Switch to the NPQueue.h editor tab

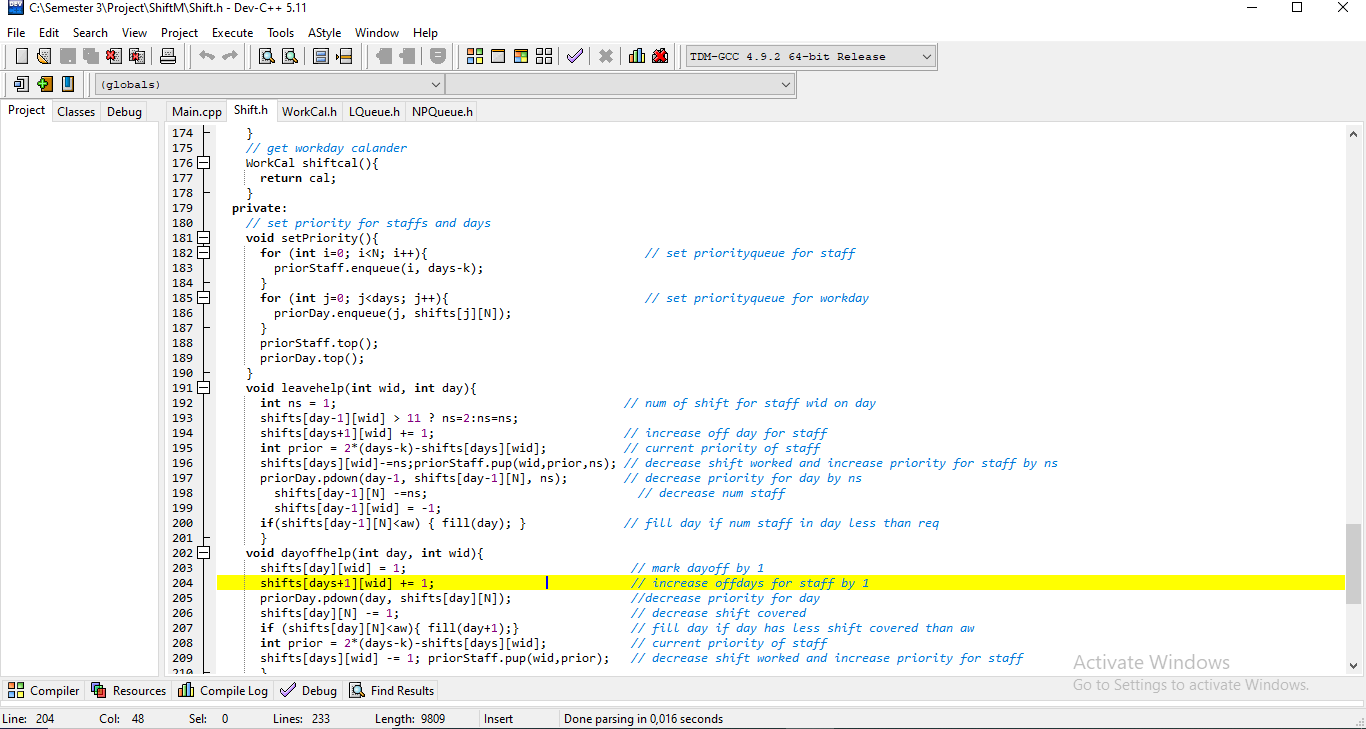point(442,112)
